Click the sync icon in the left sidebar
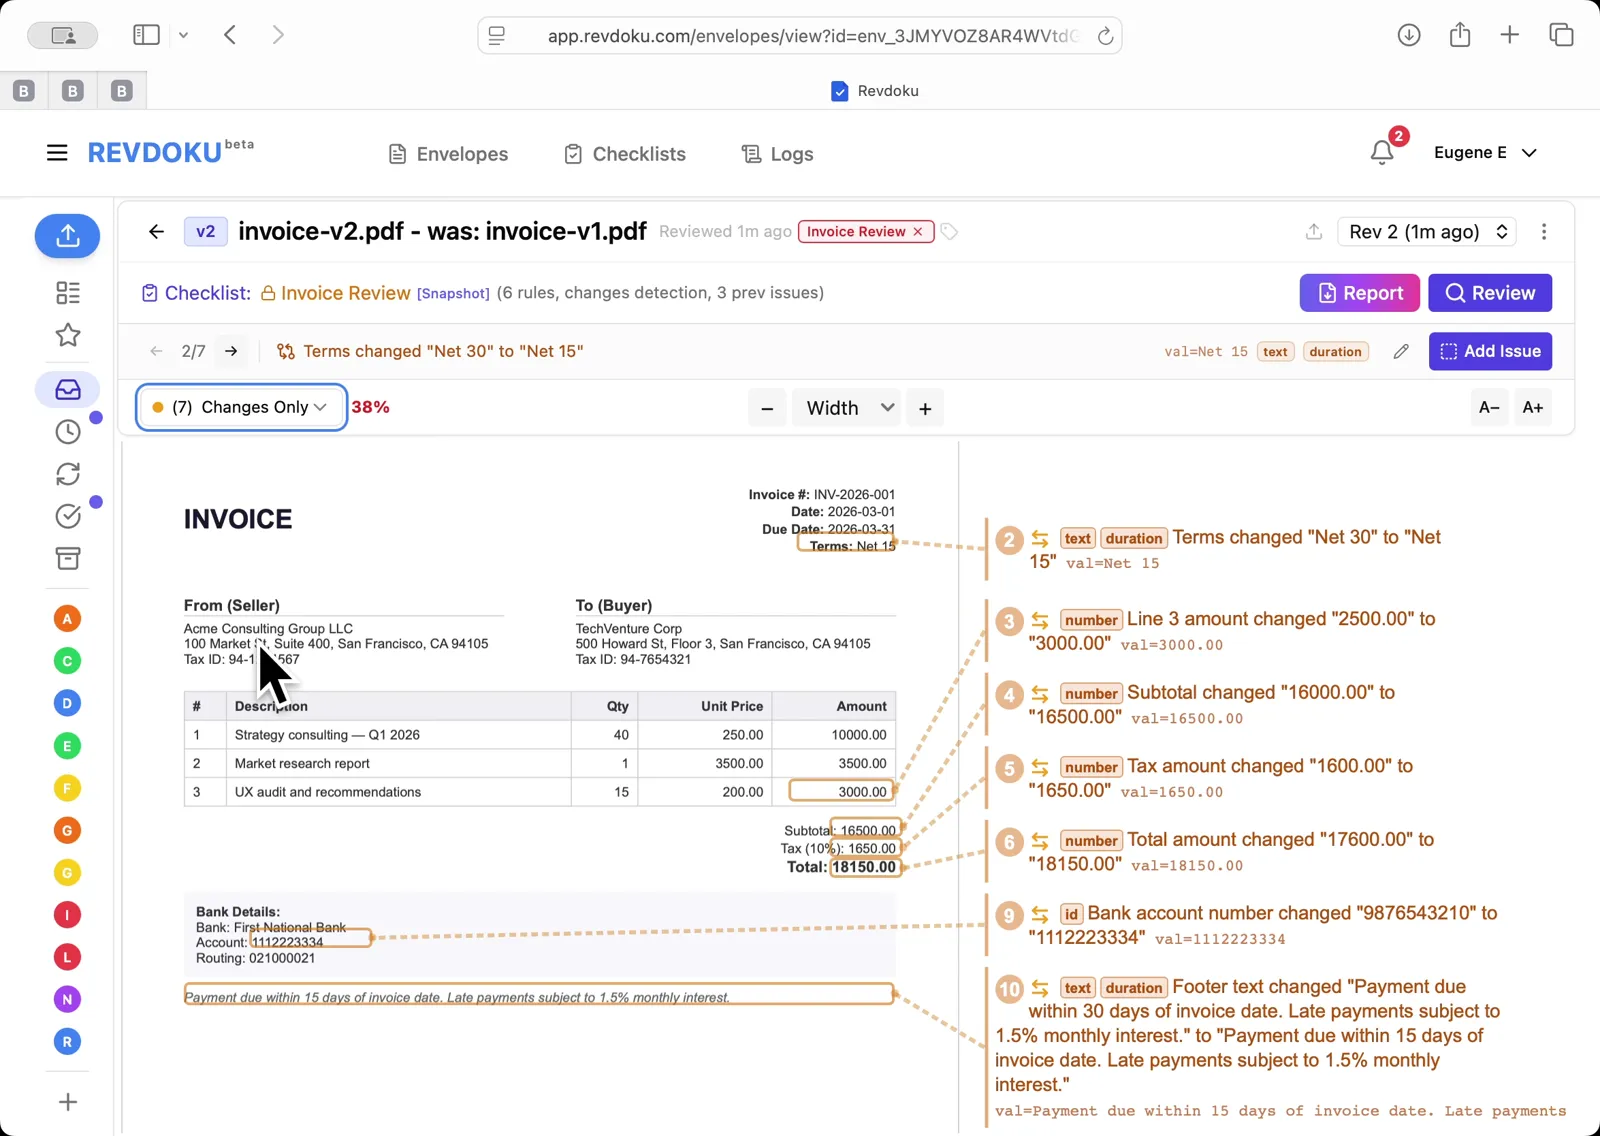Viewport: 1600px width, 1136px height. (67, 474)
